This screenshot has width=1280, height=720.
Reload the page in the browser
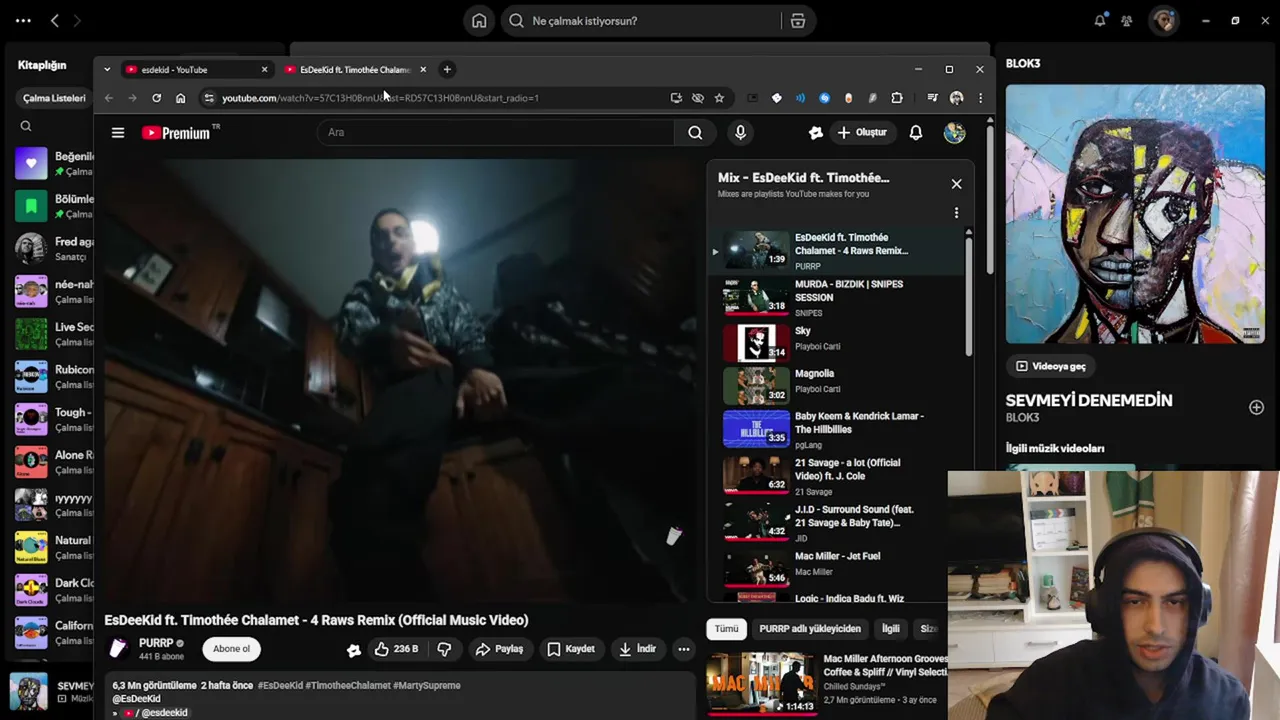pos(156,98)
